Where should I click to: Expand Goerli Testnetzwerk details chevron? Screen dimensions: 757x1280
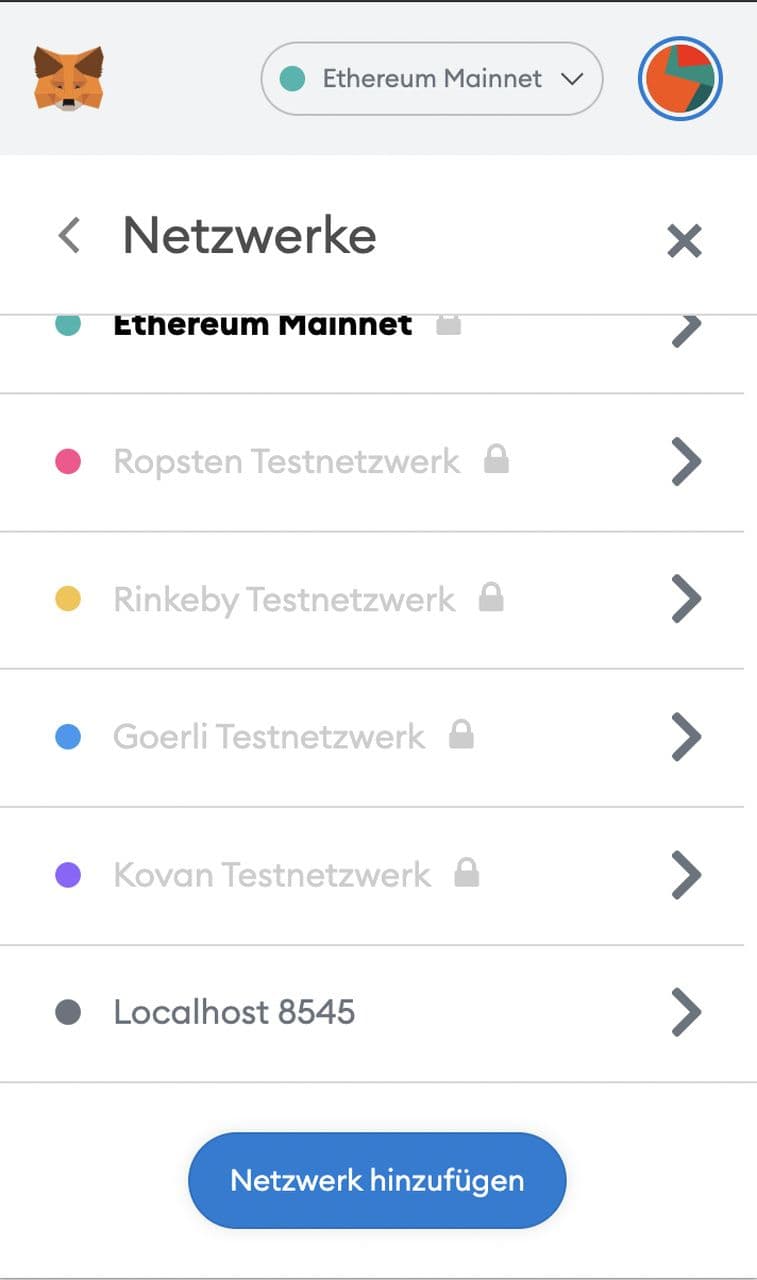[686, 737]
